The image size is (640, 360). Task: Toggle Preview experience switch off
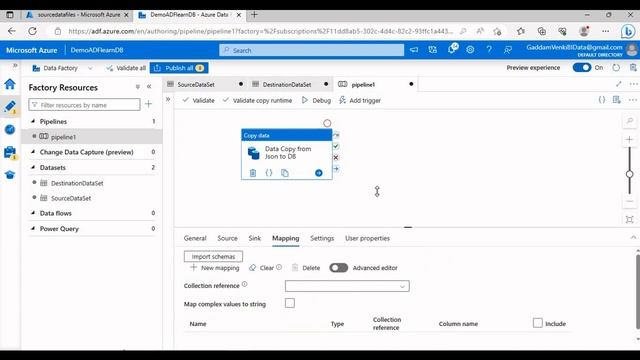(x=582, y=68)
